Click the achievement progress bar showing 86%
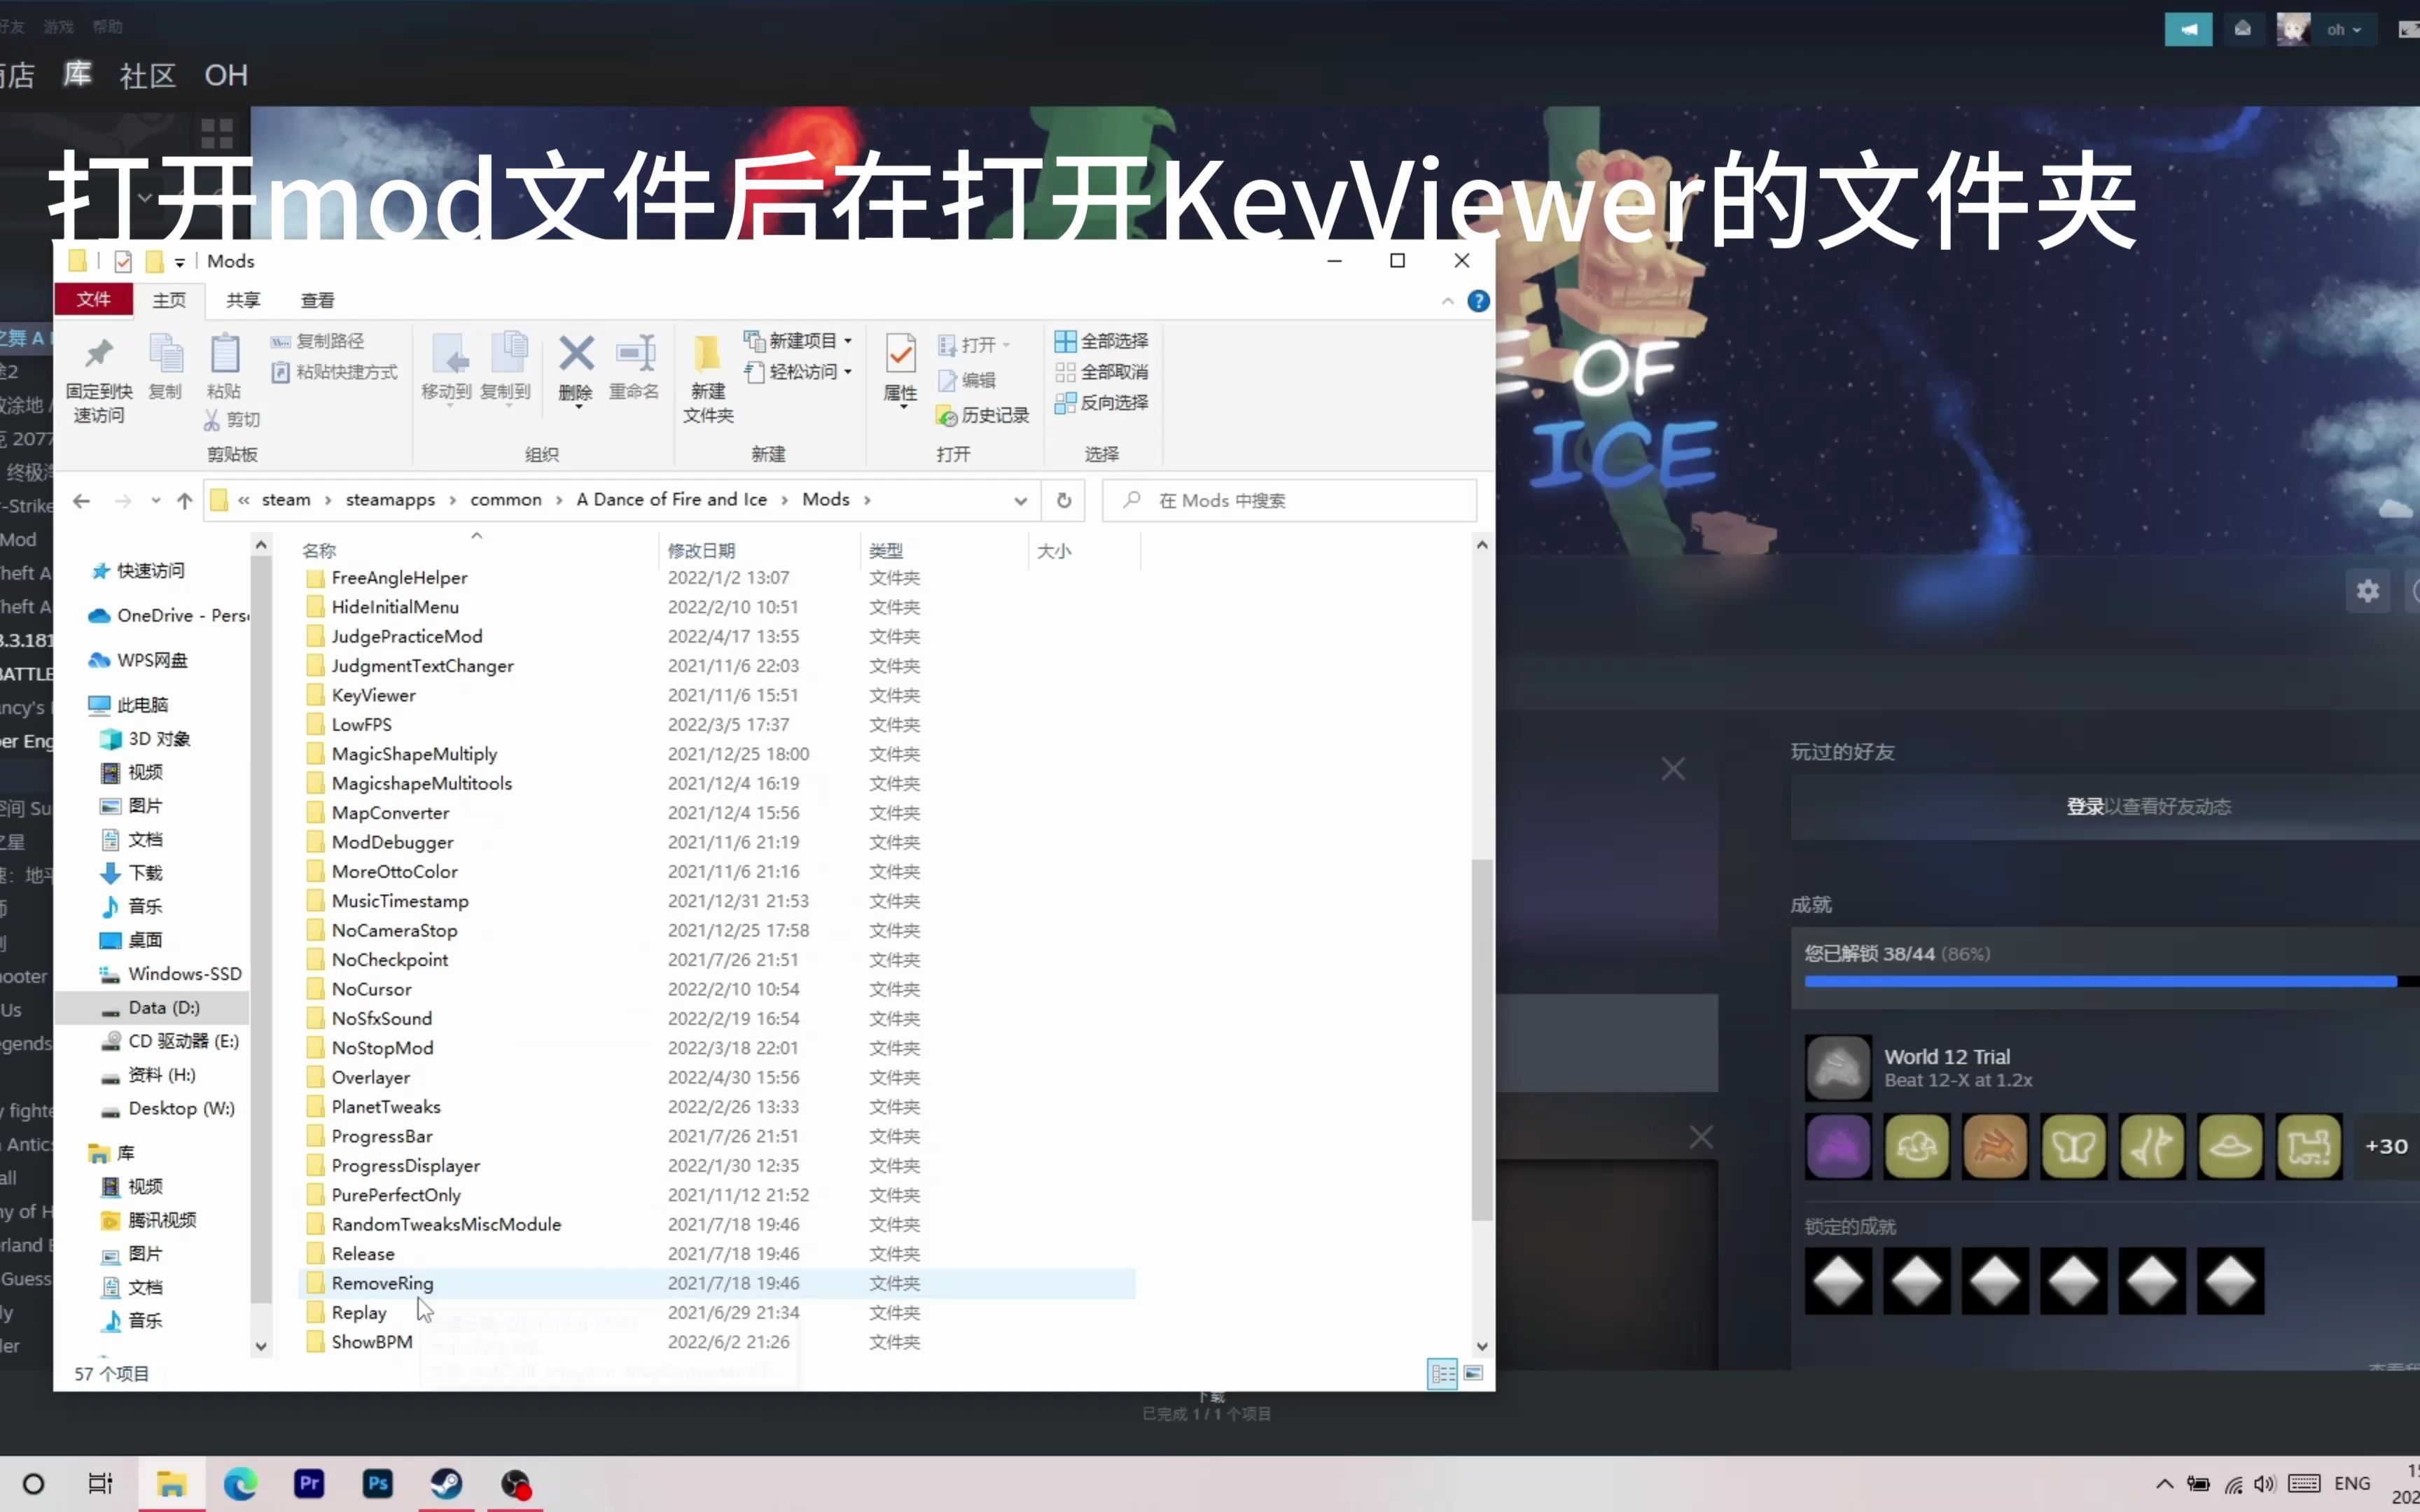Viewport: 2420px width, 1512px height. coord(2100,981)
